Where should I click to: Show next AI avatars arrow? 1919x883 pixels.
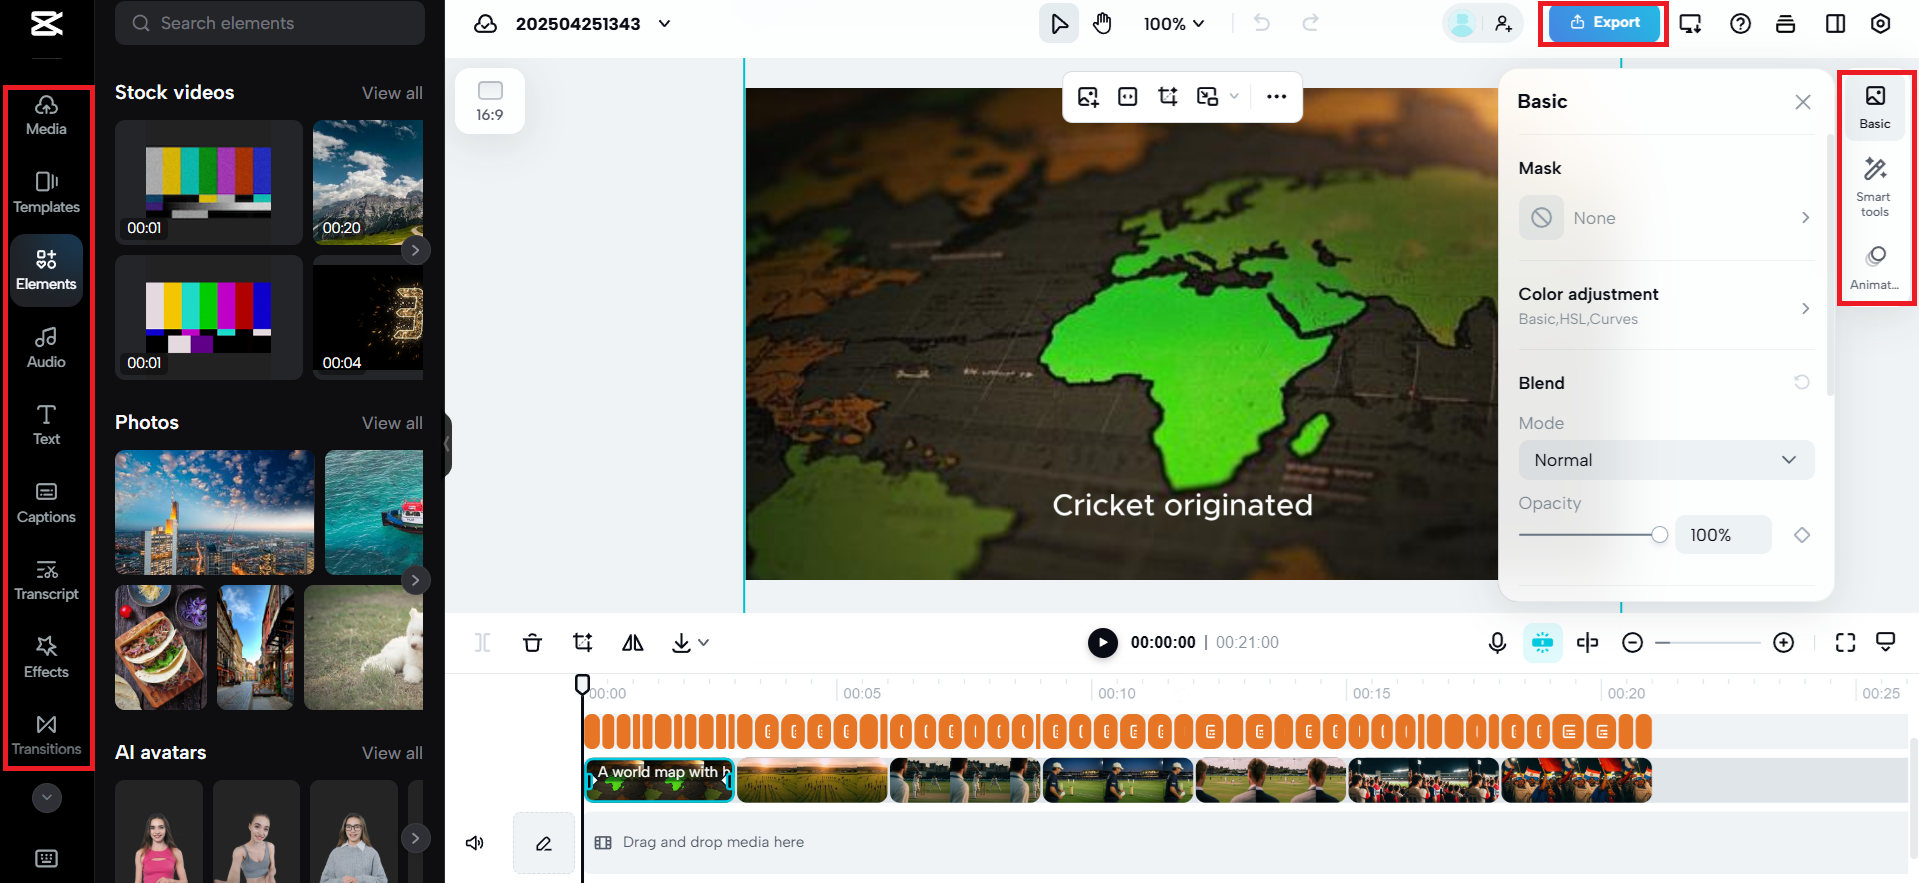click(415, 838)
